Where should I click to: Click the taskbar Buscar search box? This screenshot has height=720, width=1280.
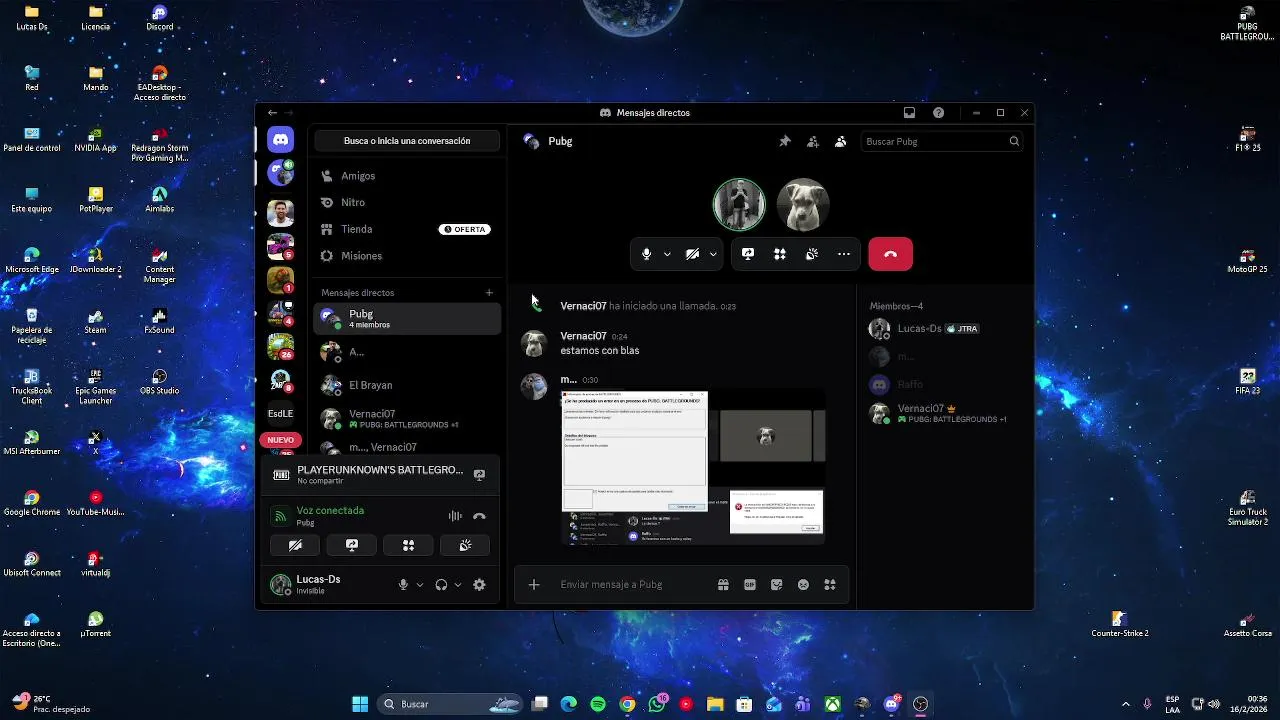[452, 704]
